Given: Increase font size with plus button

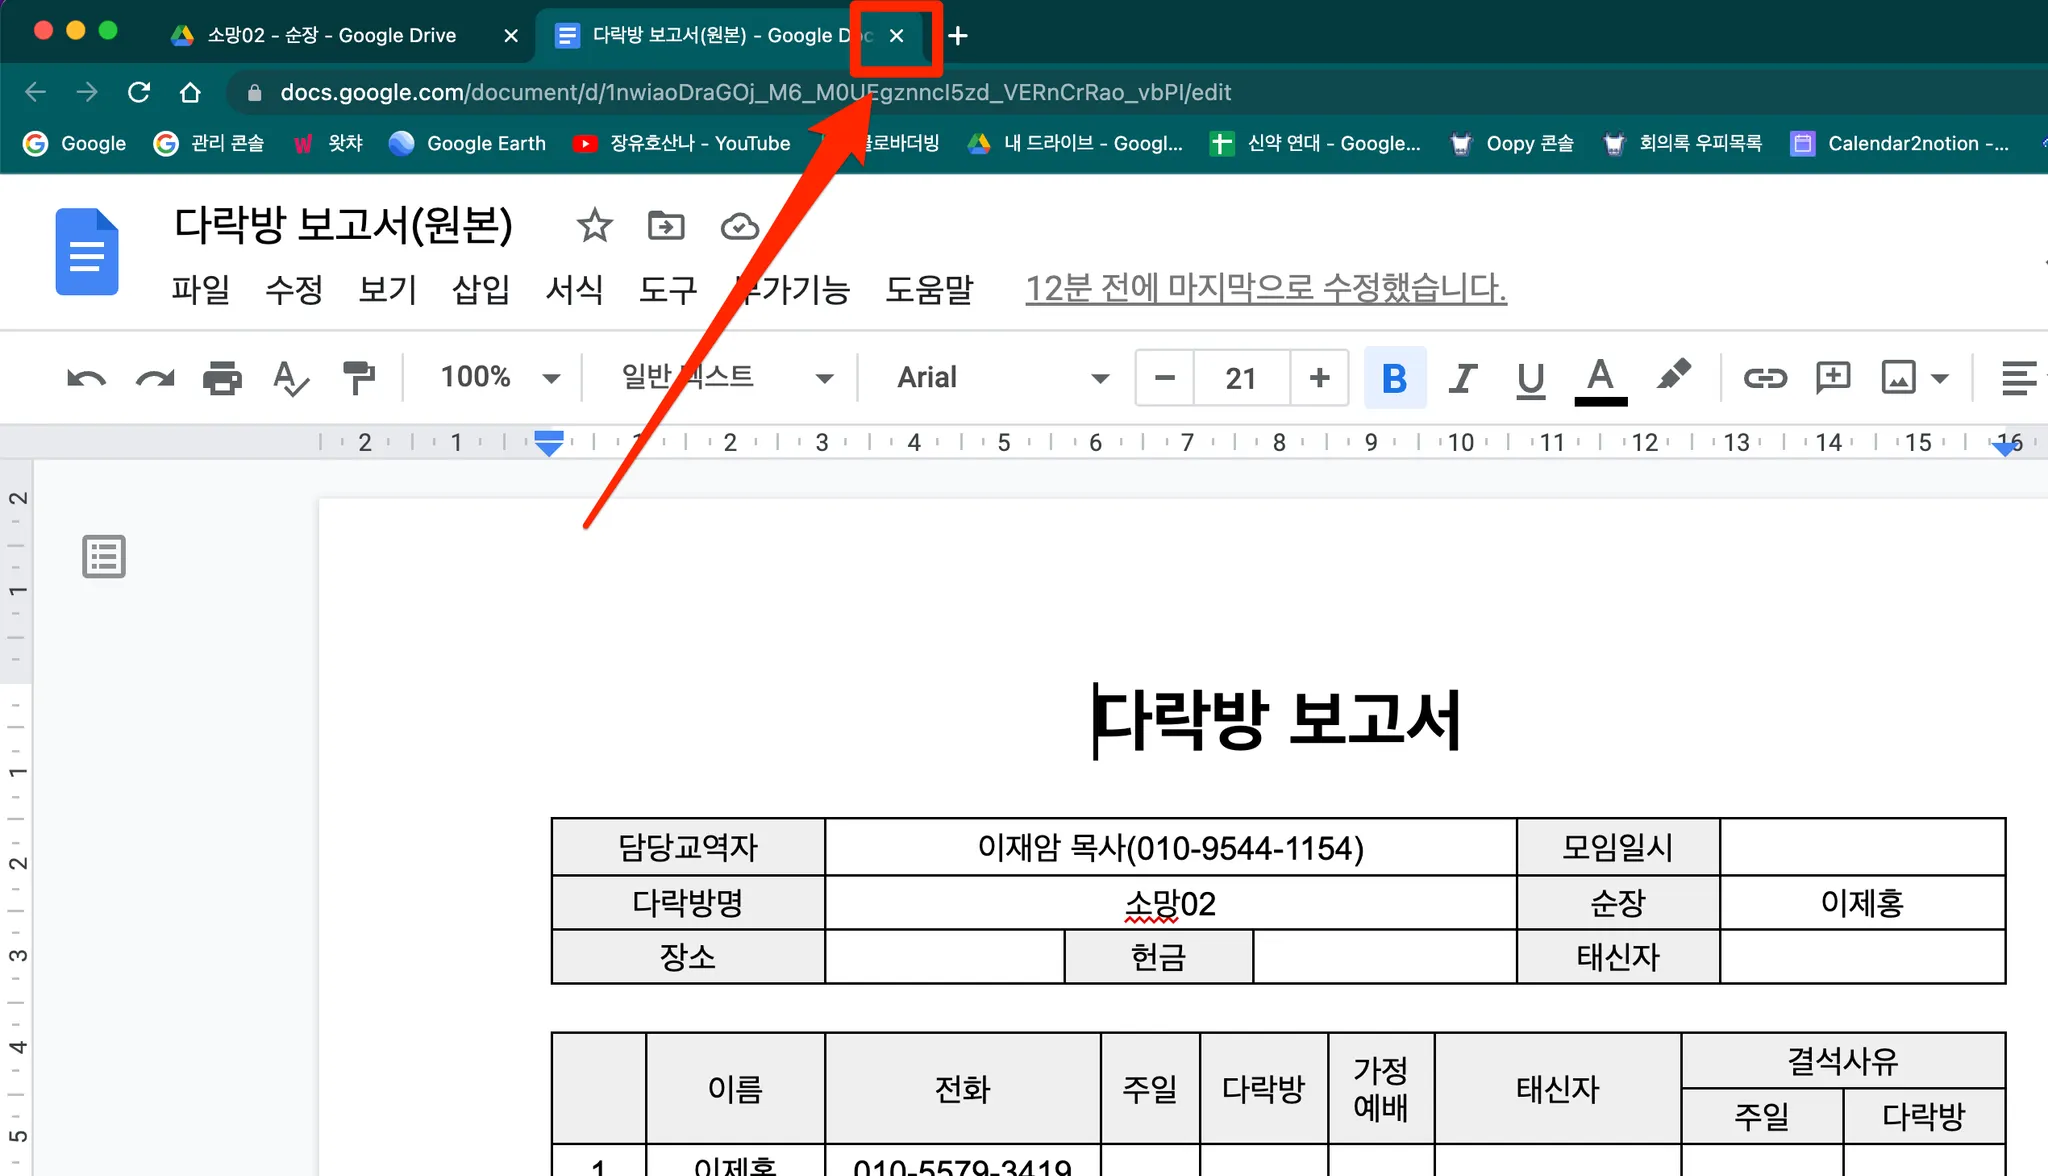Looking at the screenshot, I should [1319, 378].
